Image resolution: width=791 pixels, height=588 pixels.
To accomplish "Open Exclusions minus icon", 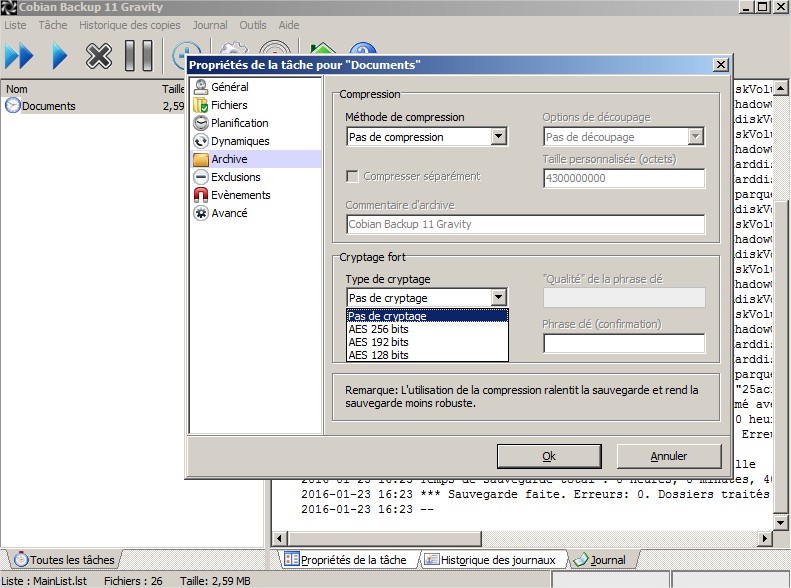I will point(201,177).
